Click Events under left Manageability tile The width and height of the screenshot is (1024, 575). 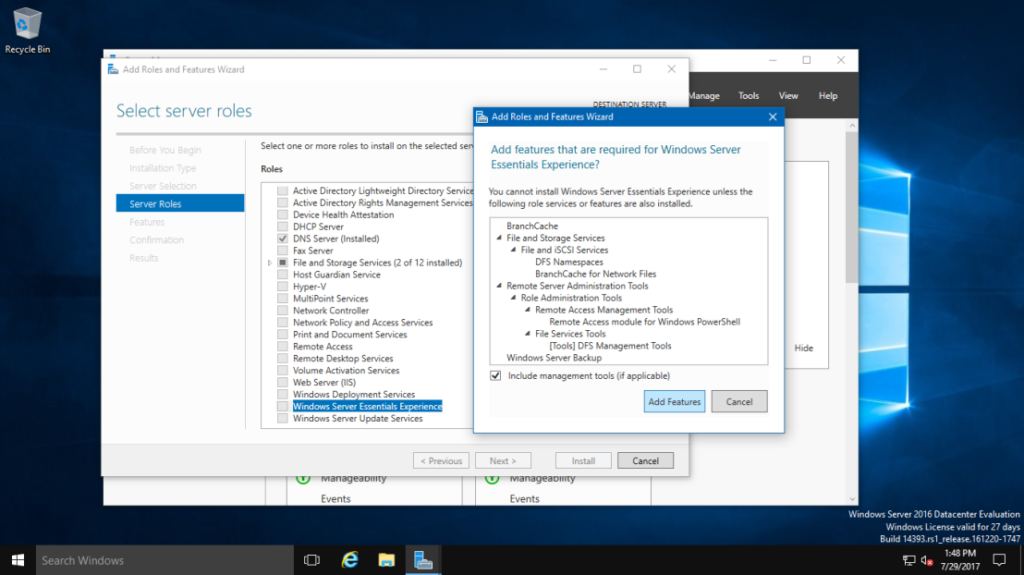[x=336, y=499]
